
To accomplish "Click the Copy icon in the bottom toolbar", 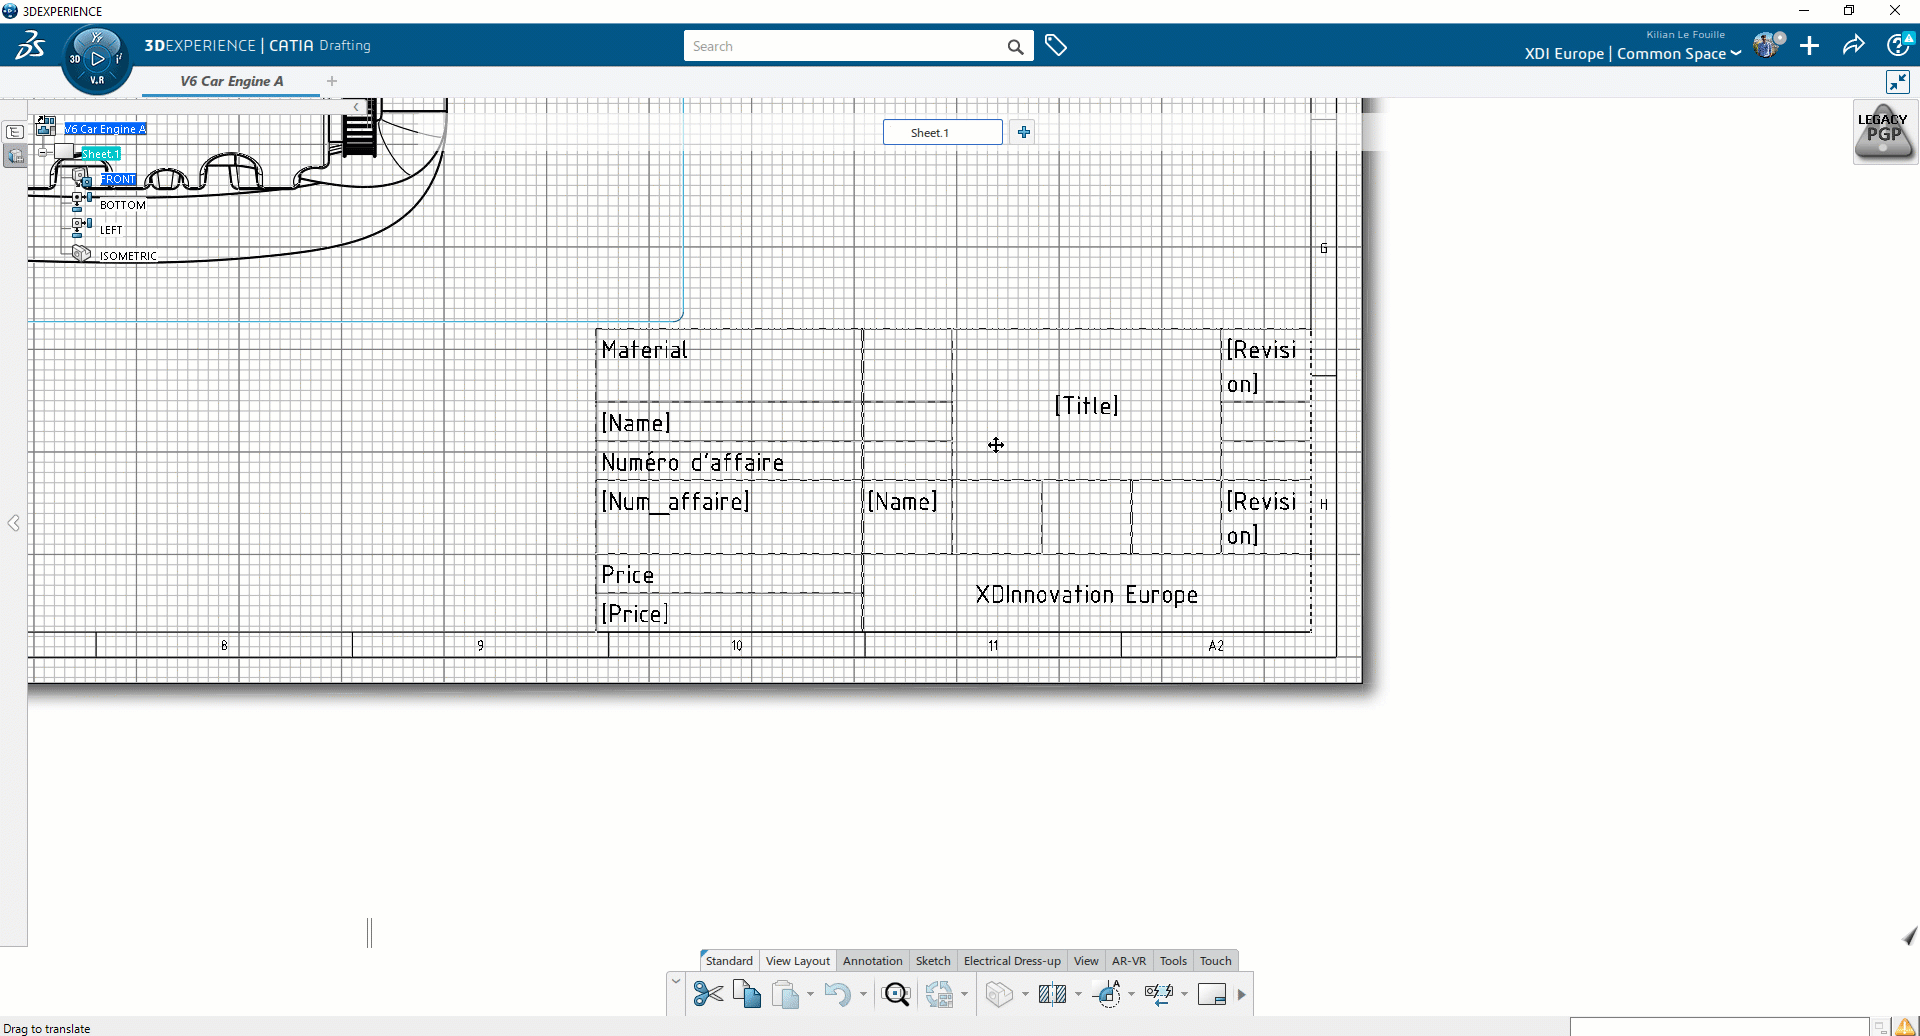I will pos(746,994).
